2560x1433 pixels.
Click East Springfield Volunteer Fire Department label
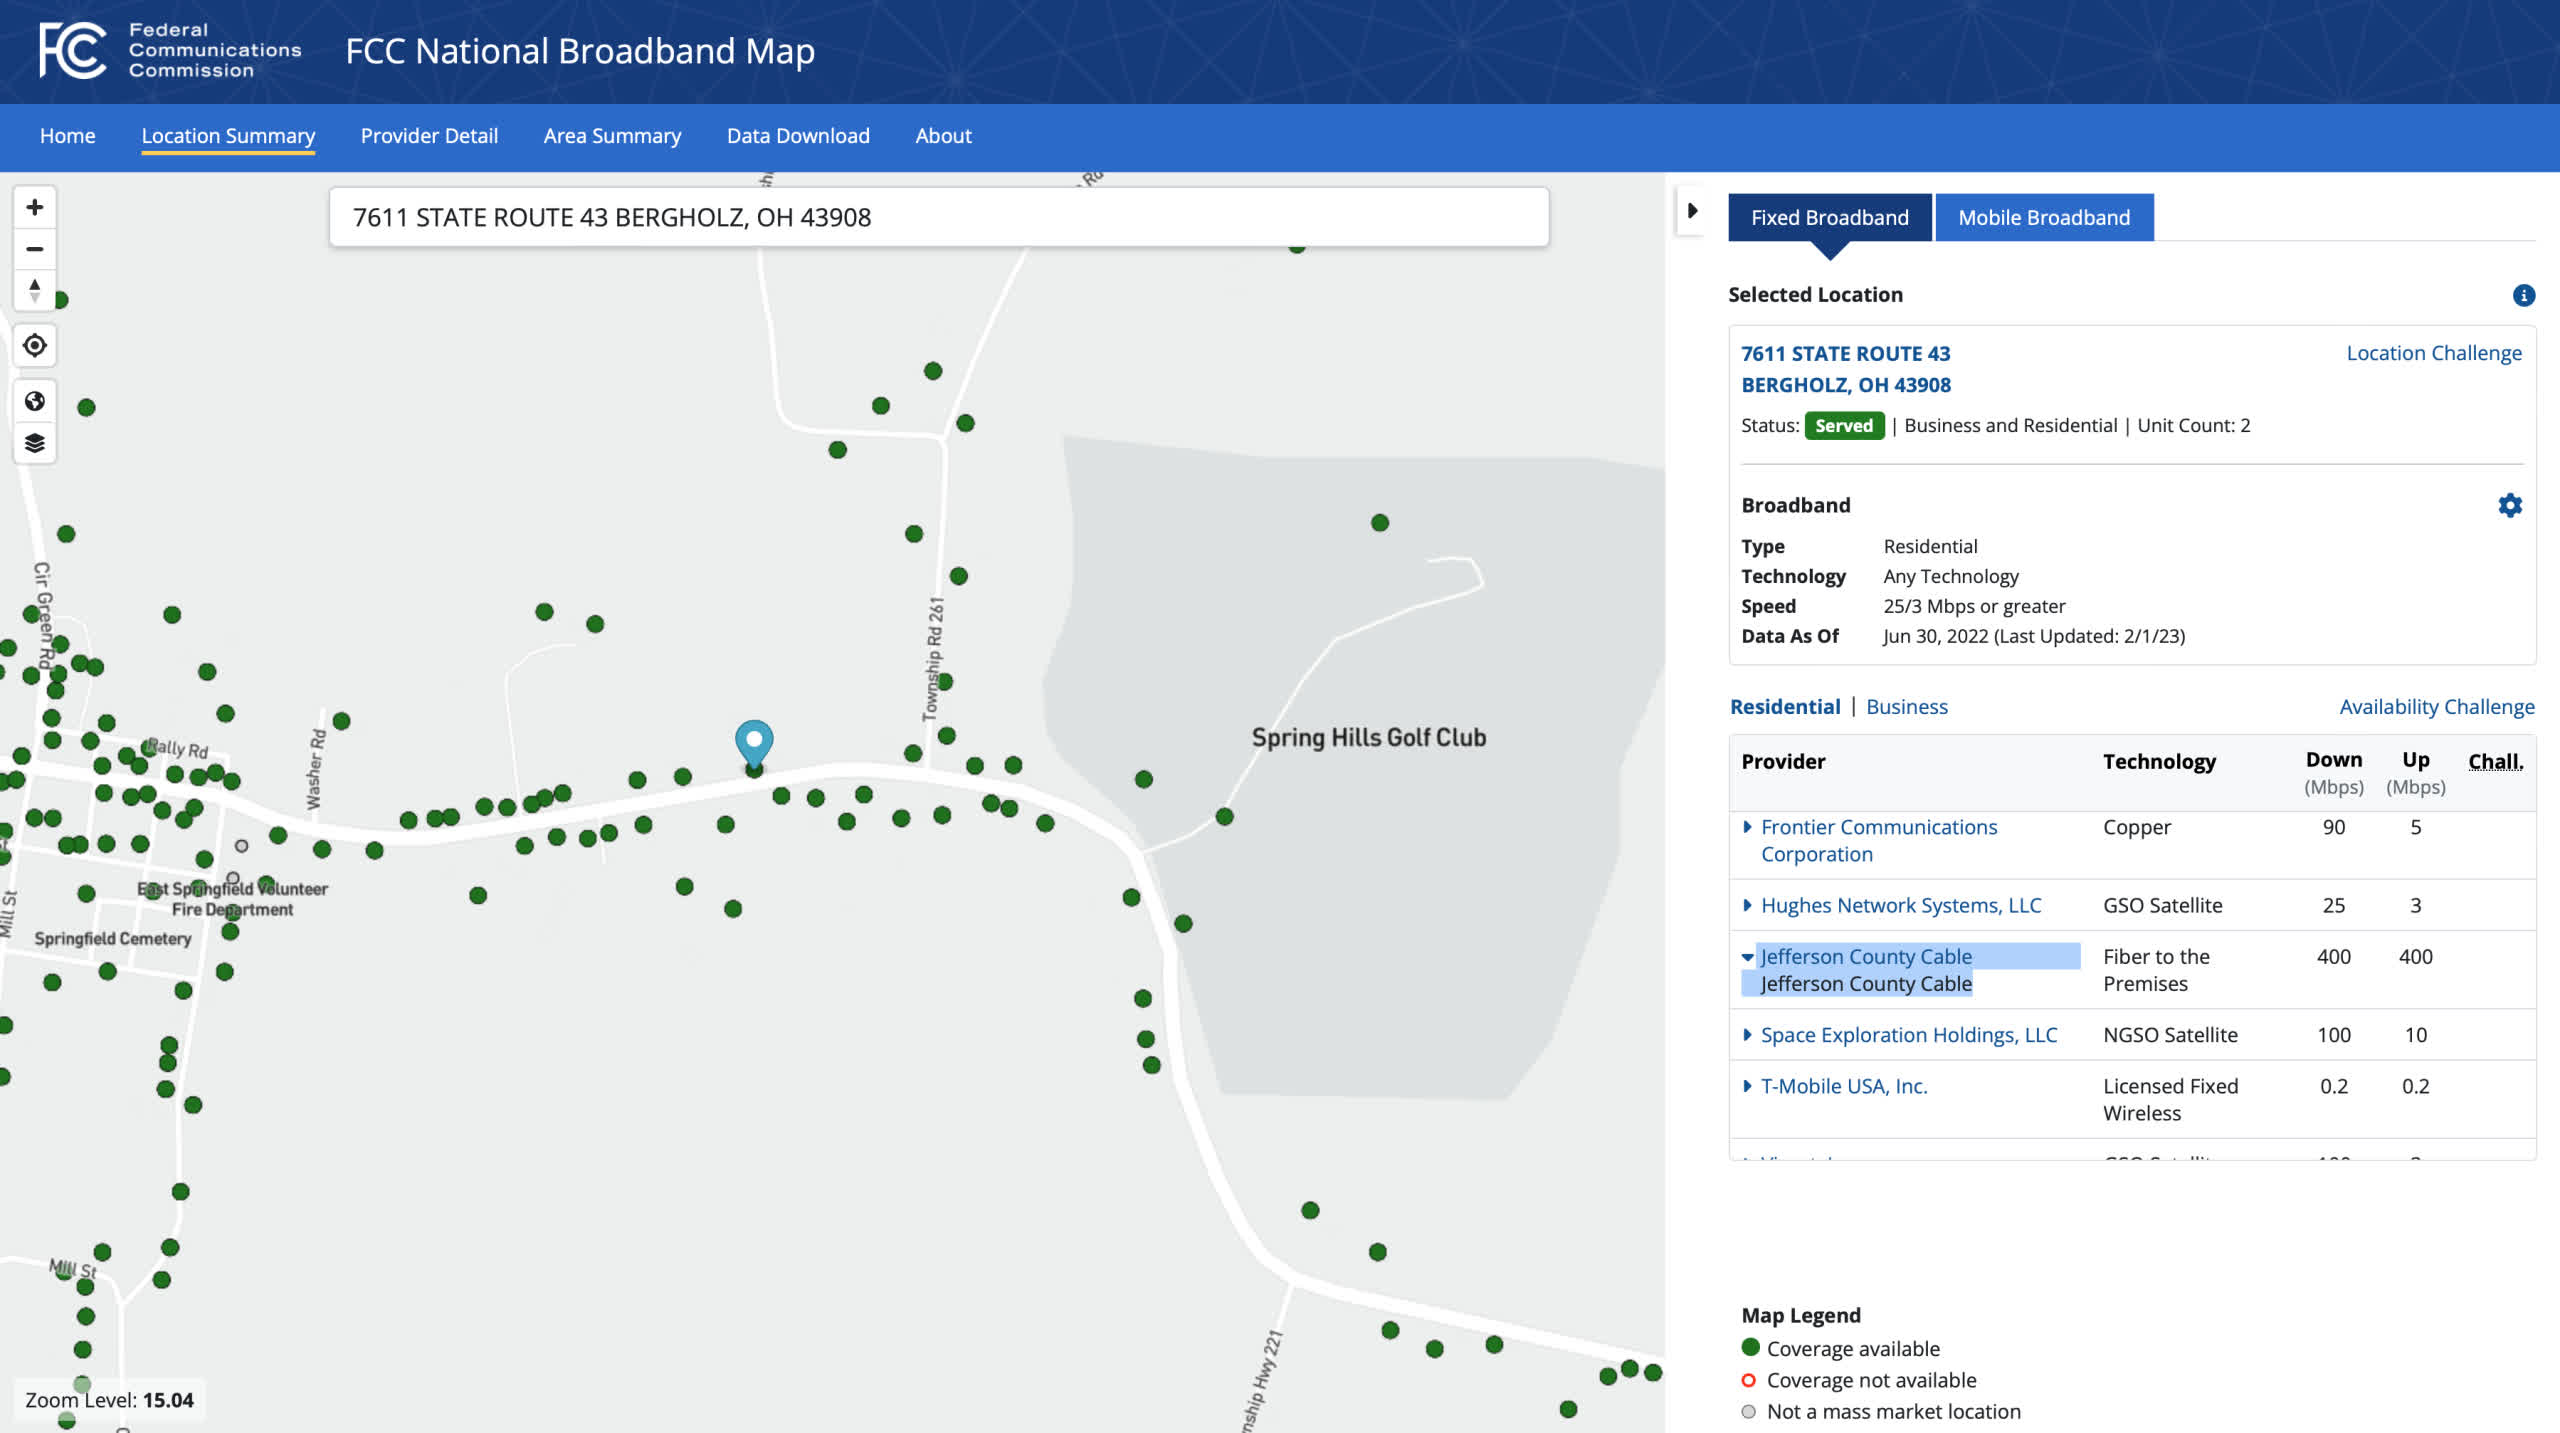[232, 899]
